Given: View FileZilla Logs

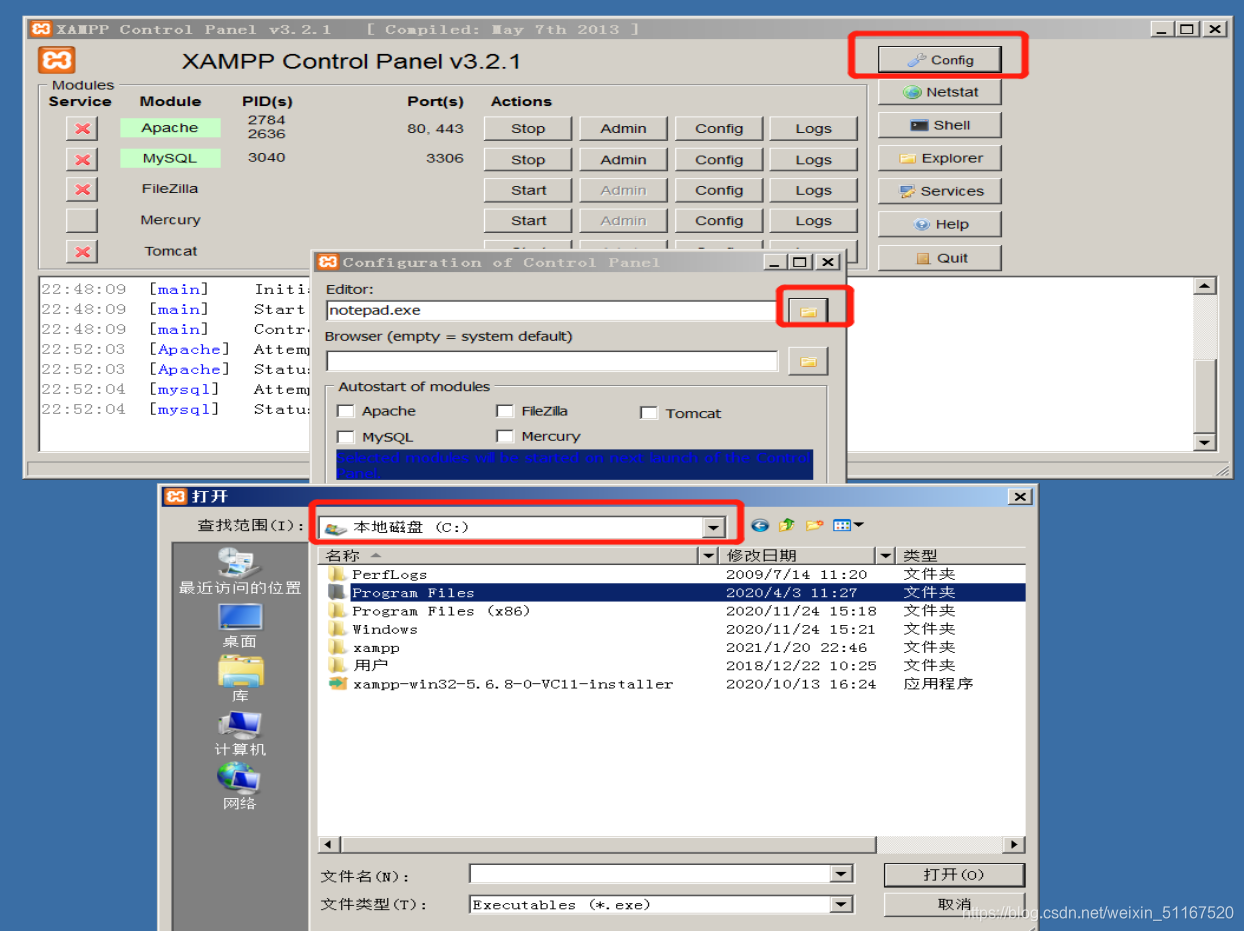Looking at the screenshot, I should pos(814,190).
